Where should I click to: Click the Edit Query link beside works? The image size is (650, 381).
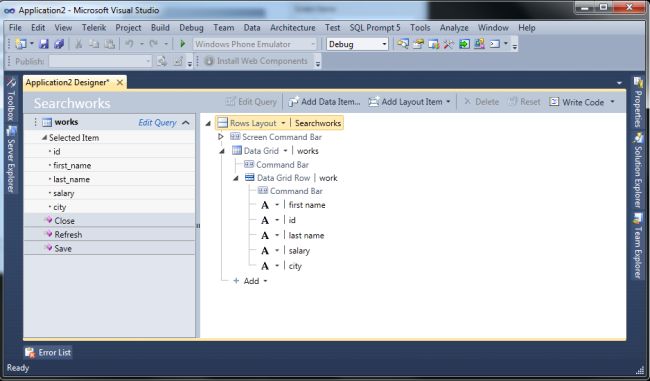[157, 123]
